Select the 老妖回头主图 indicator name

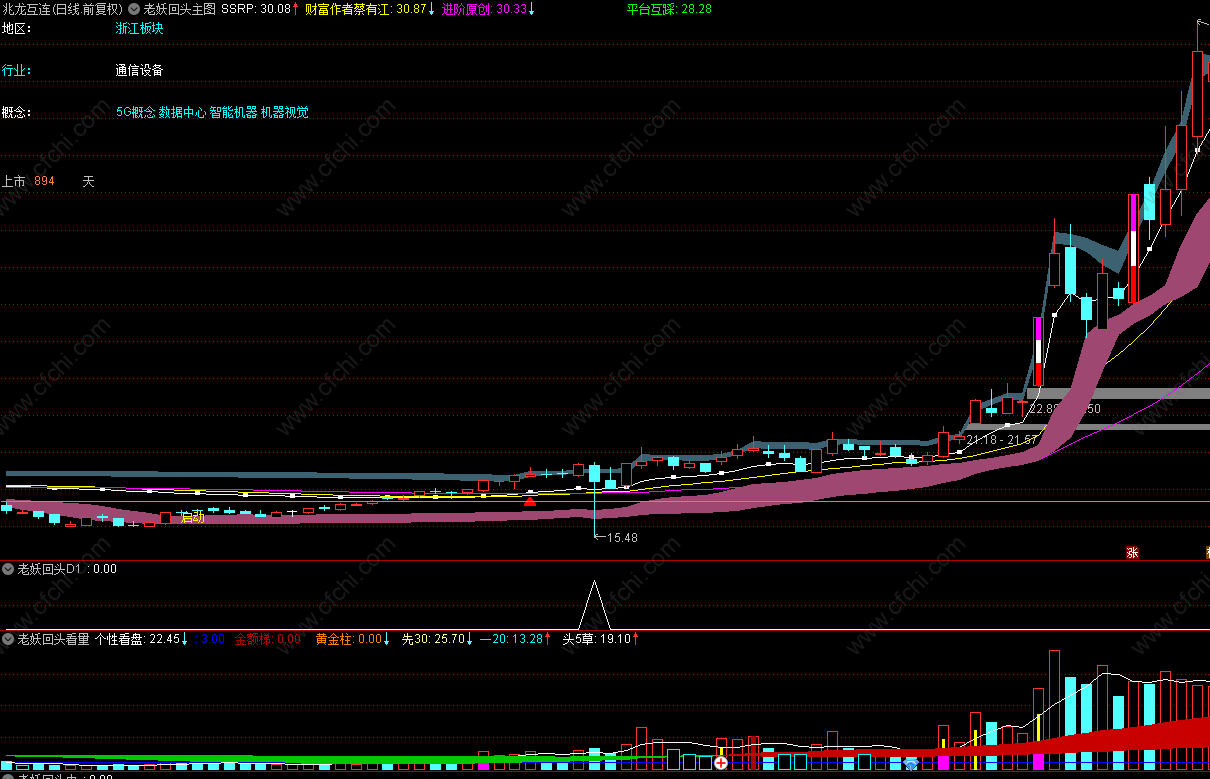point(179,8)
